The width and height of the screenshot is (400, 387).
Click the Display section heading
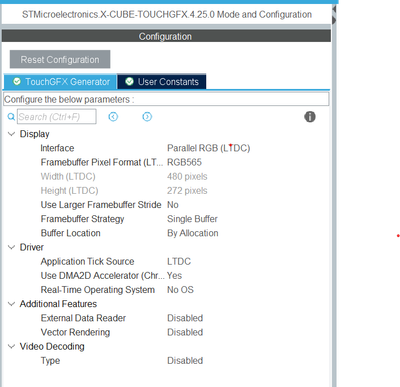(x=35, y=134)
